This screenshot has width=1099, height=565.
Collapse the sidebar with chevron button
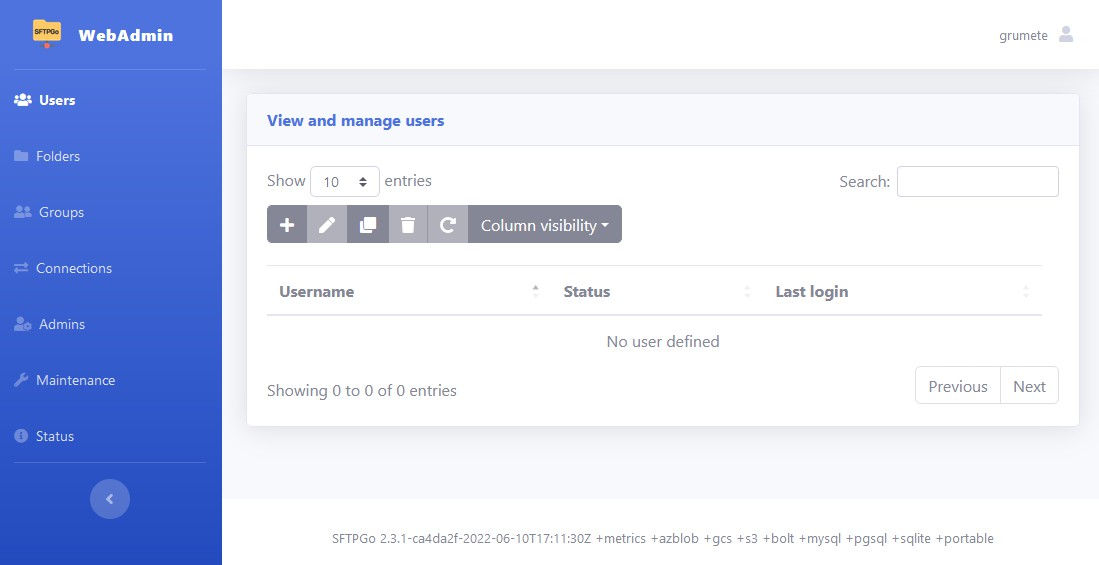pos(110,499)
